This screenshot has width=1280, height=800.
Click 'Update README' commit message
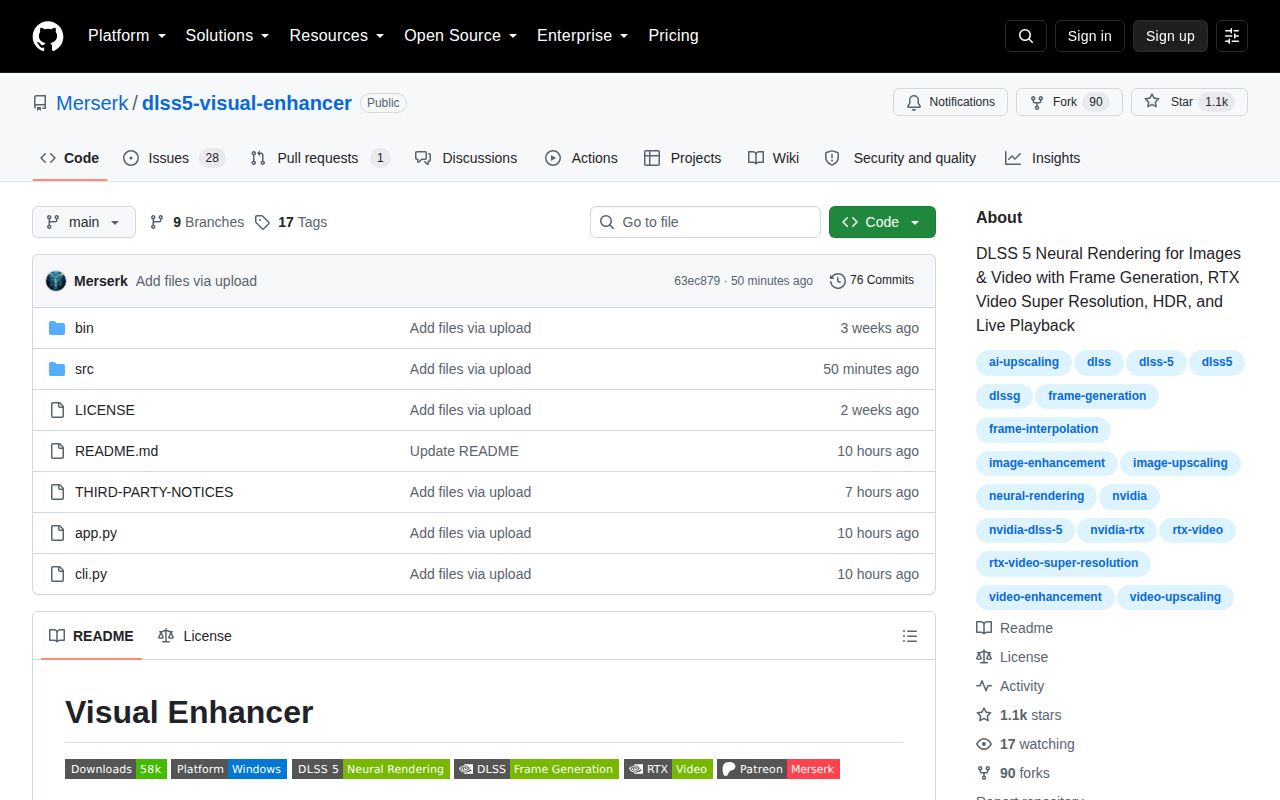[464, 451]
